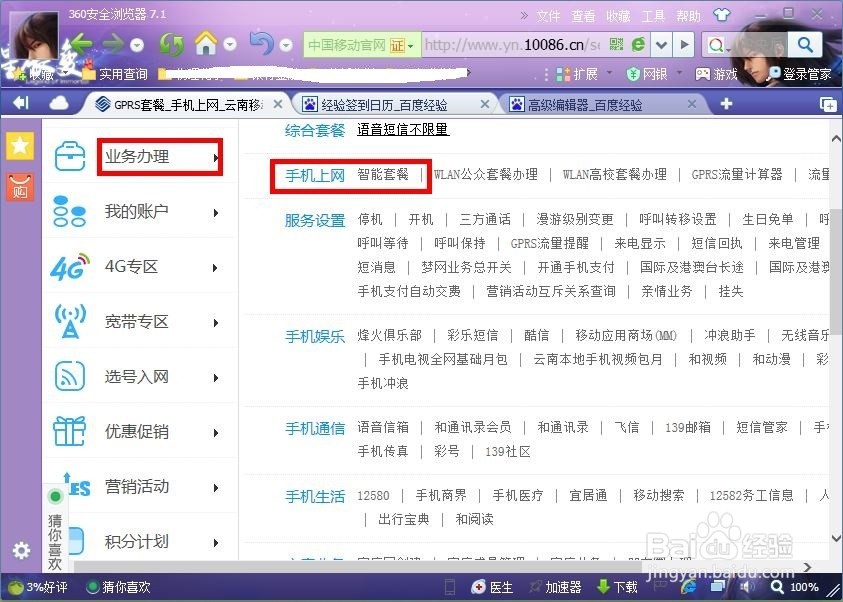Screen dimensions: 843x602
Task: Open favorites star in left sidebar
Action: pos(20,146)
